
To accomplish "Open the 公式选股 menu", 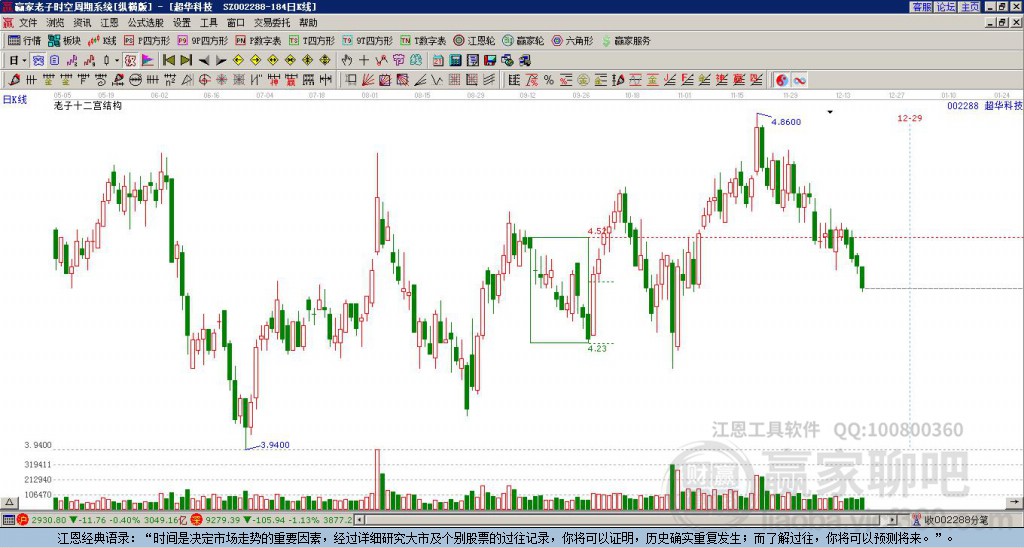I will (x=146, y=23).
